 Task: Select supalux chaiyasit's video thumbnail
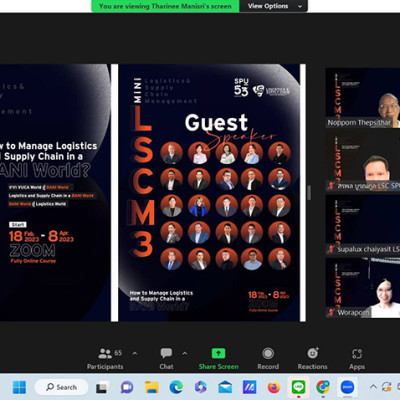pos(363,224)
